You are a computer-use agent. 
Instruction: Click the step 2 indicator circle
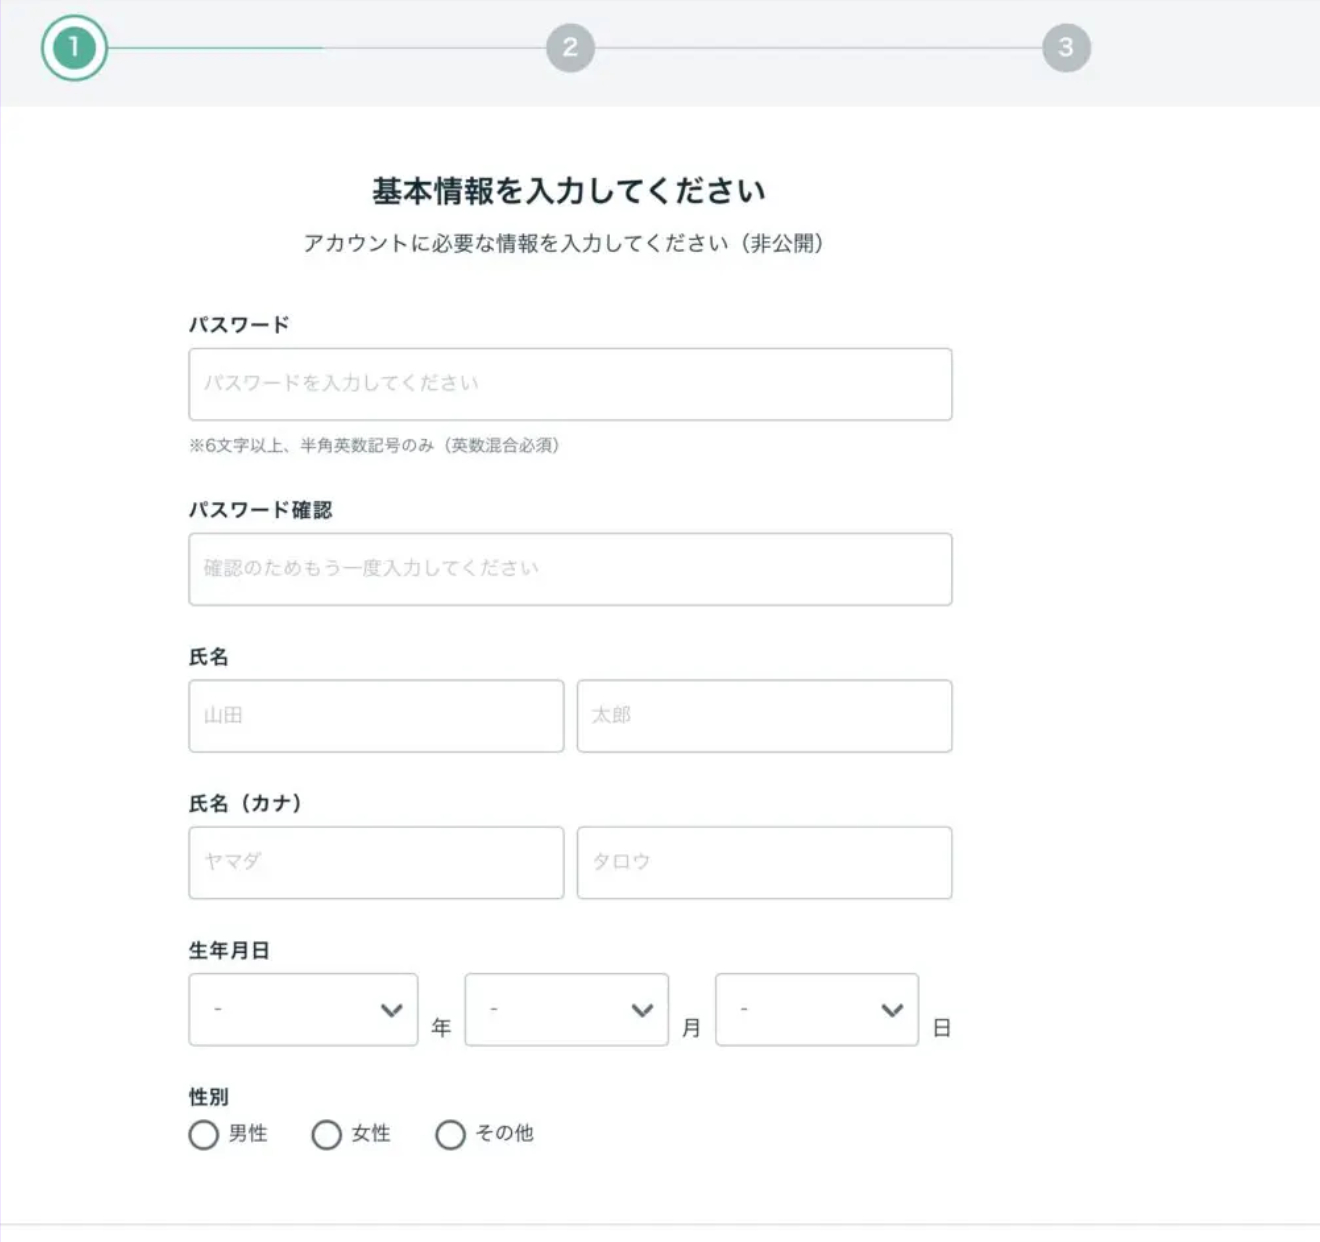pos(570,49)
